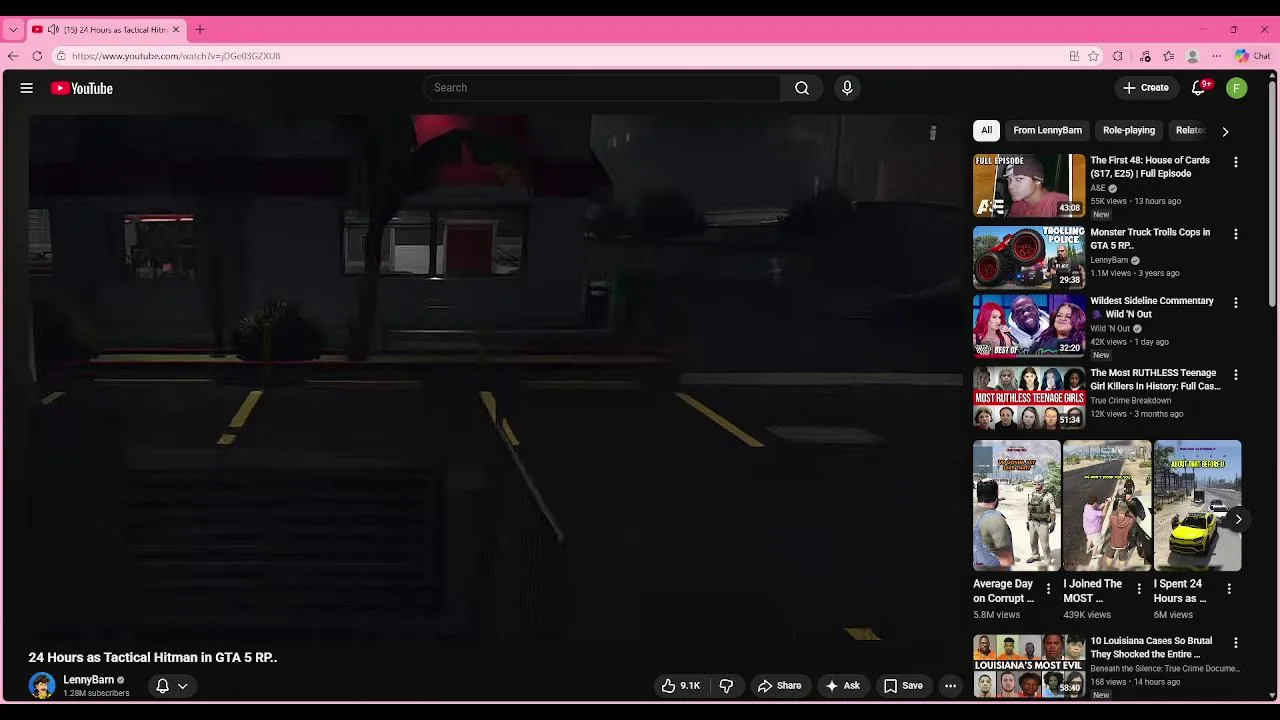
Task: Reload the page in browser
Action: pos(37,56)
